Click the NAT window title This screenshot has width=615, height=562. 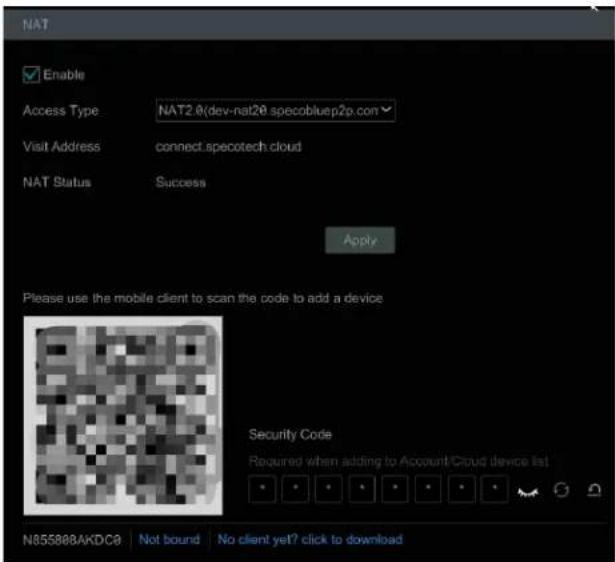36,25
